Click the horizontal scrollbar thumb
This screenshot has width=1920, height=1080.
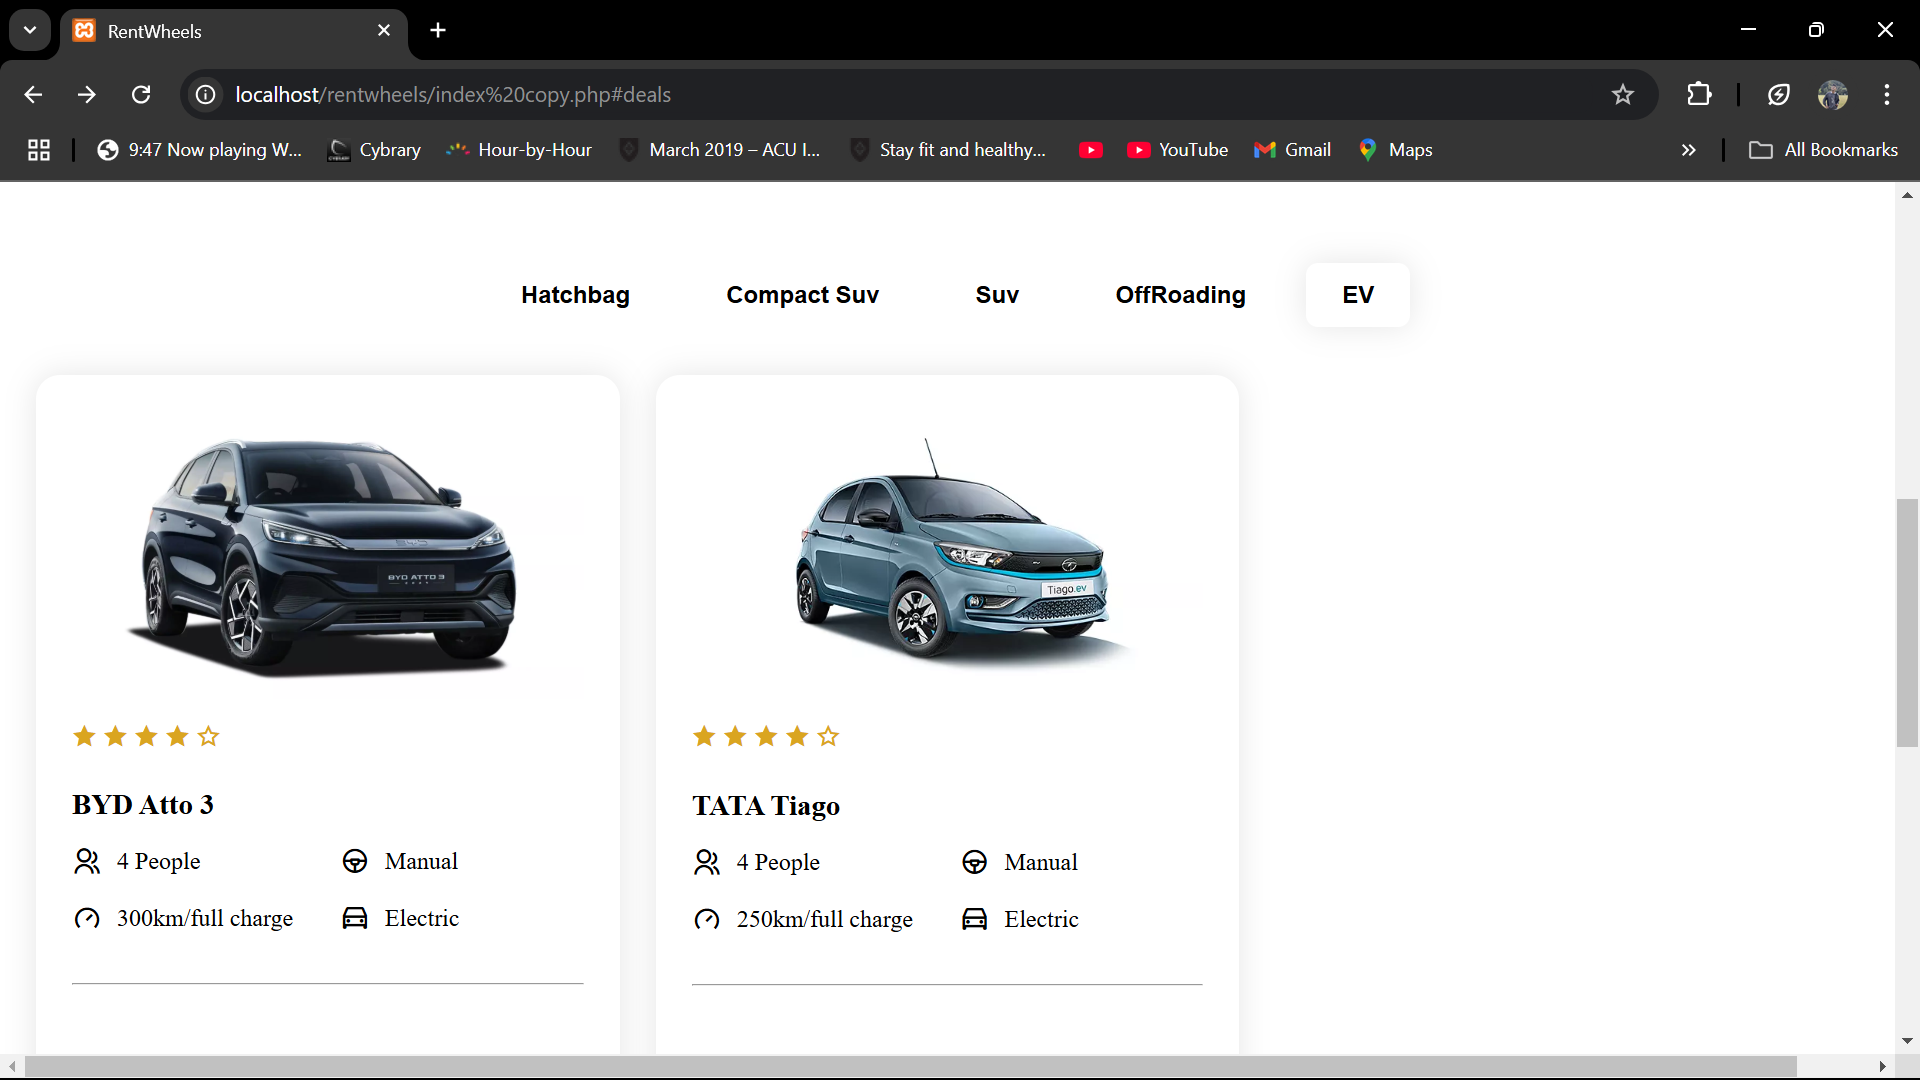pos(910,1067)
